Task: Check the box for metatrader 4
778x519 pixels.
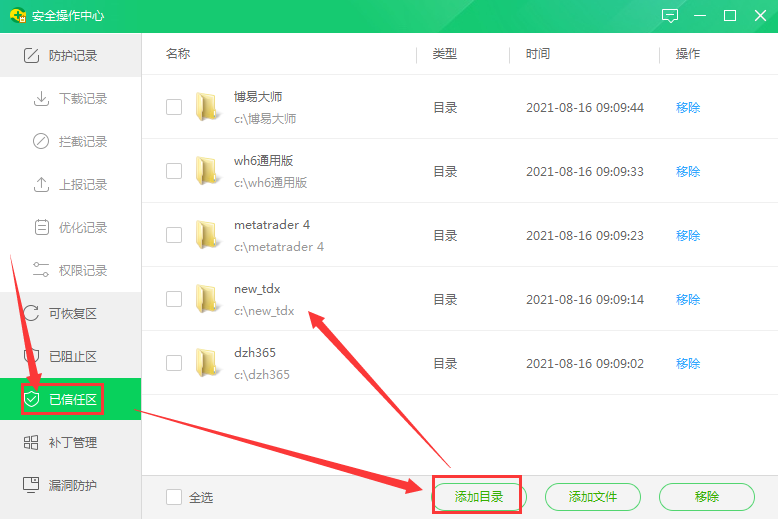Action: (174, 235)
